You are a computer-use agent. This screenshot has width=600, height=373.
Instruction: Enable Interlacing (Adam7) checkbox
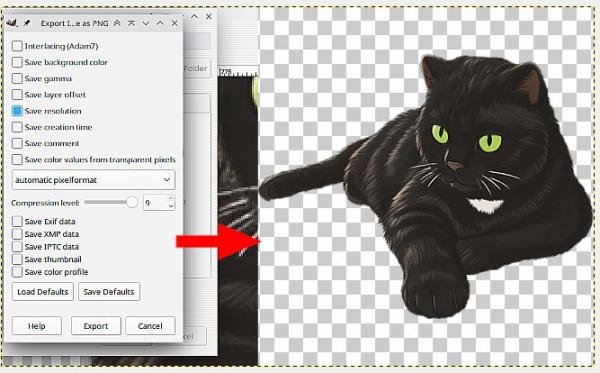click(17, 46)
